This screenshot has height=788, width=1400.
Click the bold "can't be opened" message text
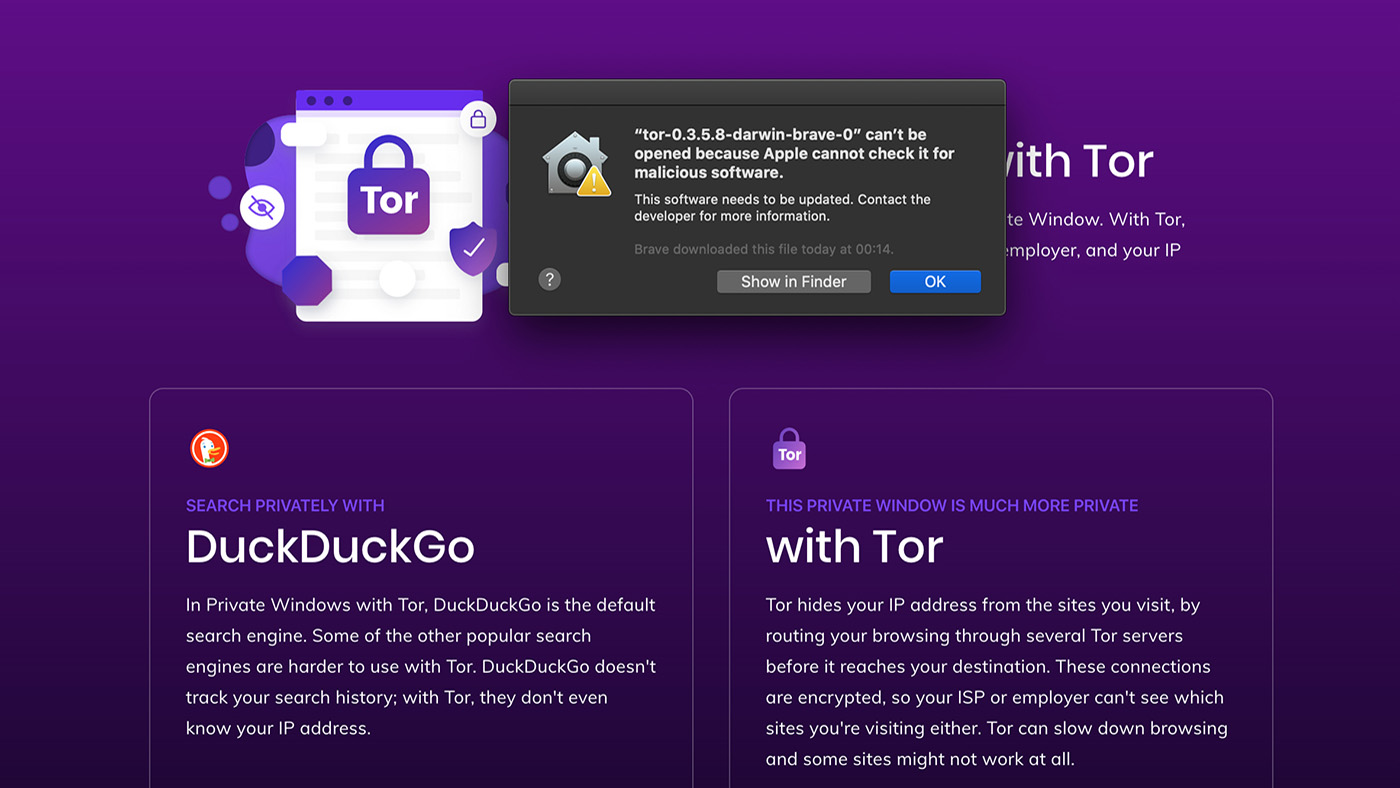tap(794, 153)
